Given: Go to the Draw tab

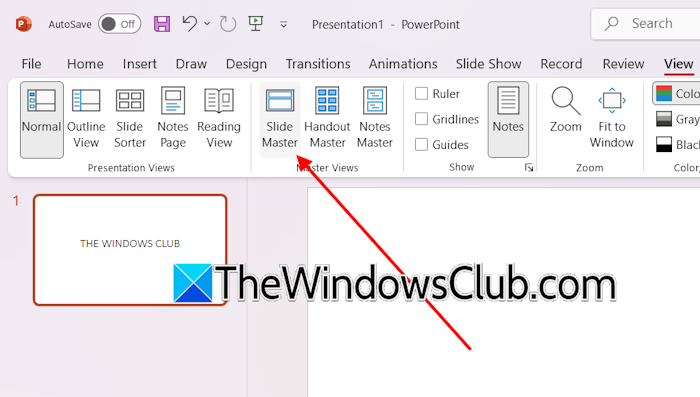Looking at the screenshot, I should (x=191, y=64).
